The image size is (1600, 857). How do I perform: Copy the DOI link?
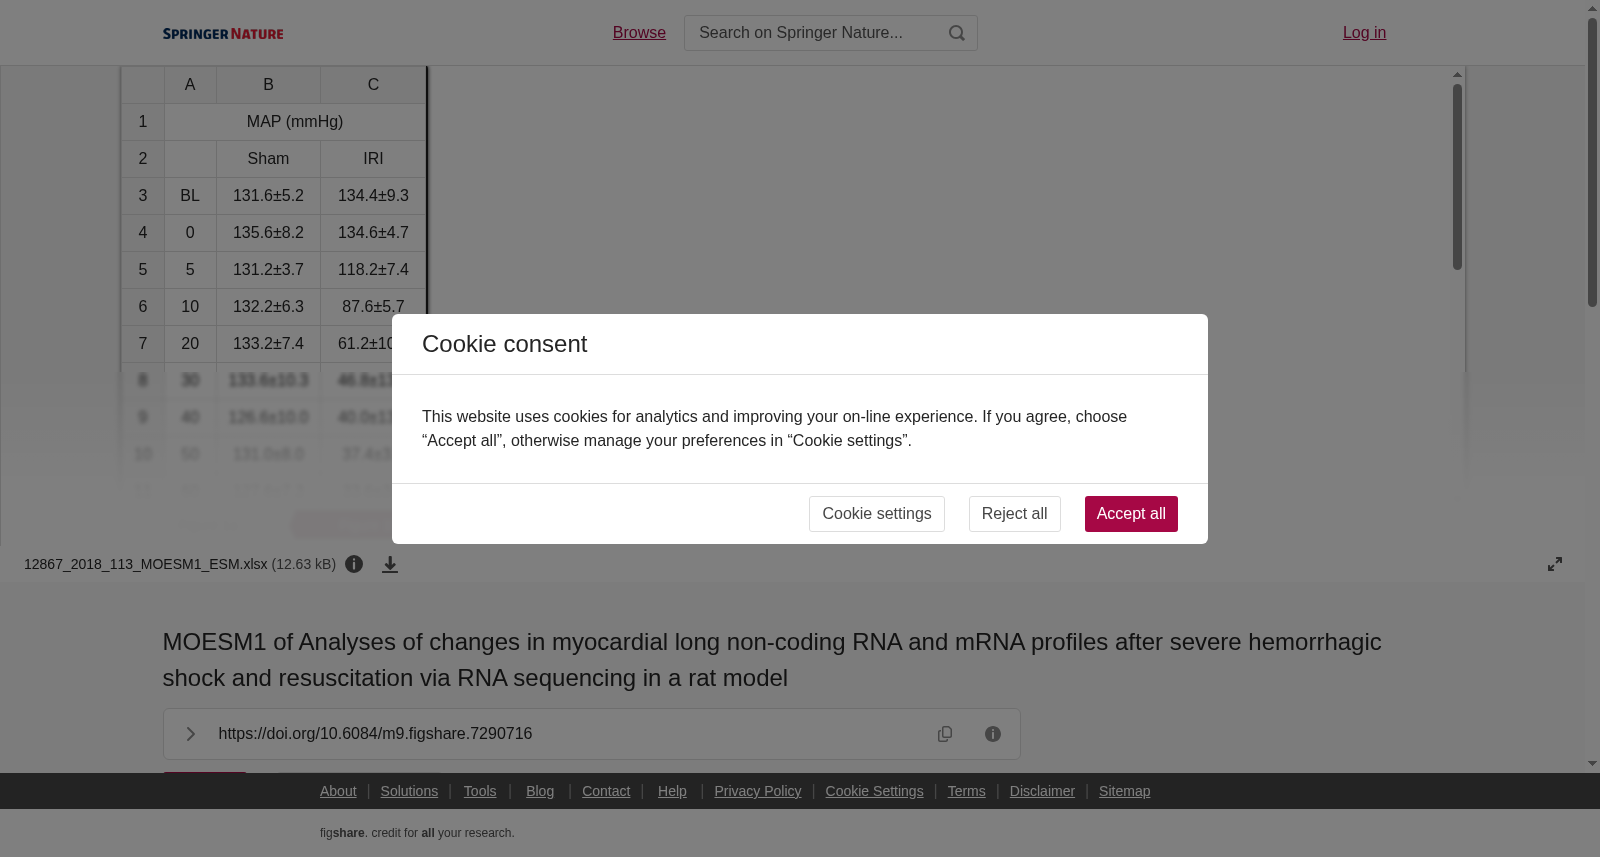coord(945,734)
